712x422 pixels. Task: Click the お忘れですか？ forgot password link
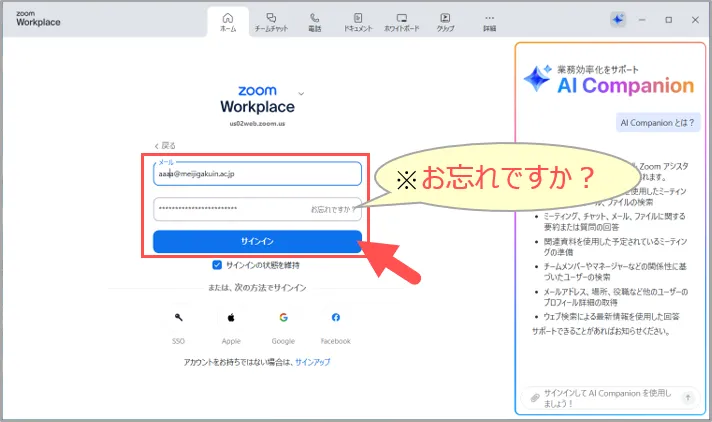tap(333, 209)
